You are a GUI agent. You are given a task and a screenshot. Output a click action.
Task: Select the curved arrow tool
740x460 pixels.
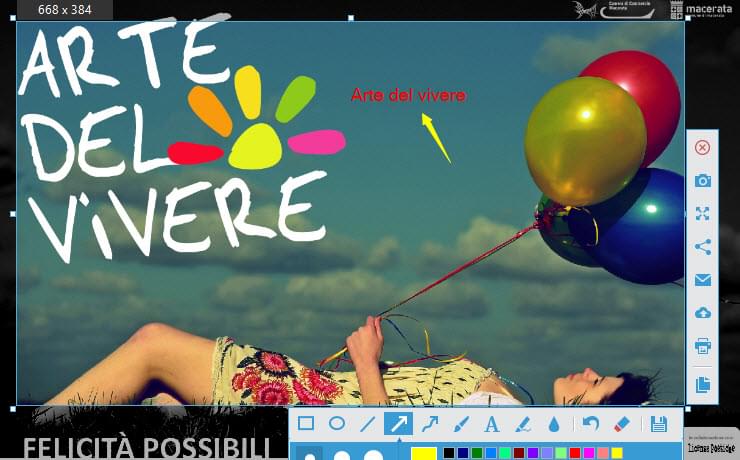tap(430, 424)
